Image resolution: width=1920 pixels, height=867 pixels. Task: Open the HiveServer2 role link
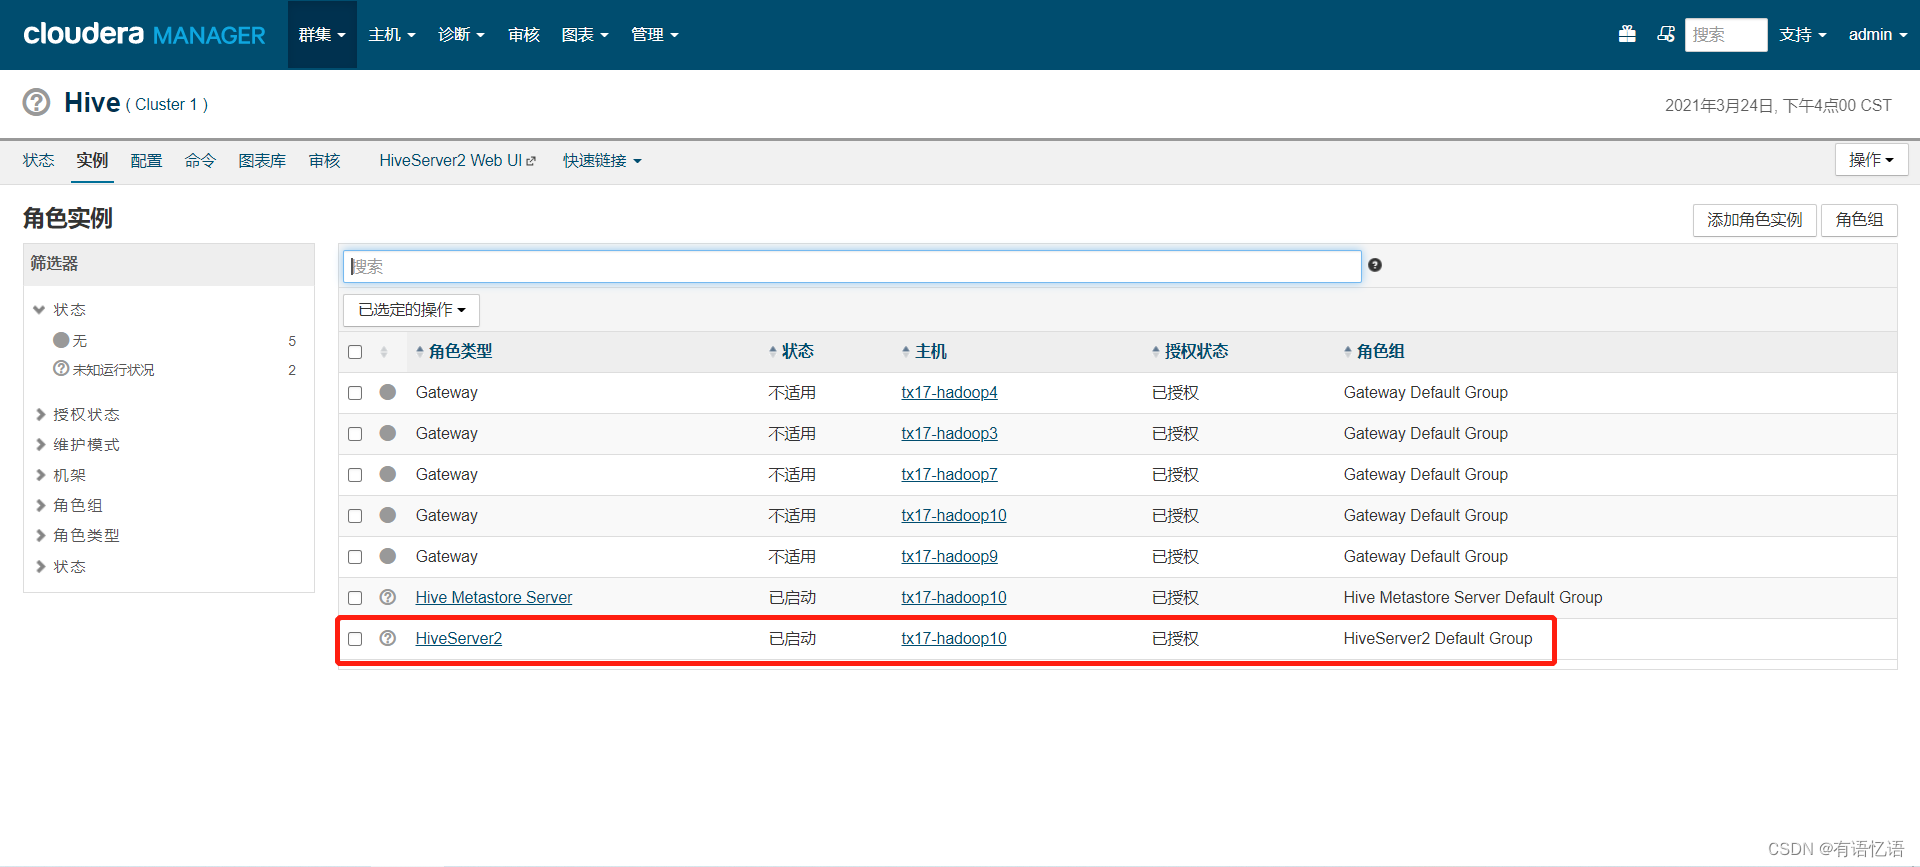pyautogui.click(x=459, y=638)
